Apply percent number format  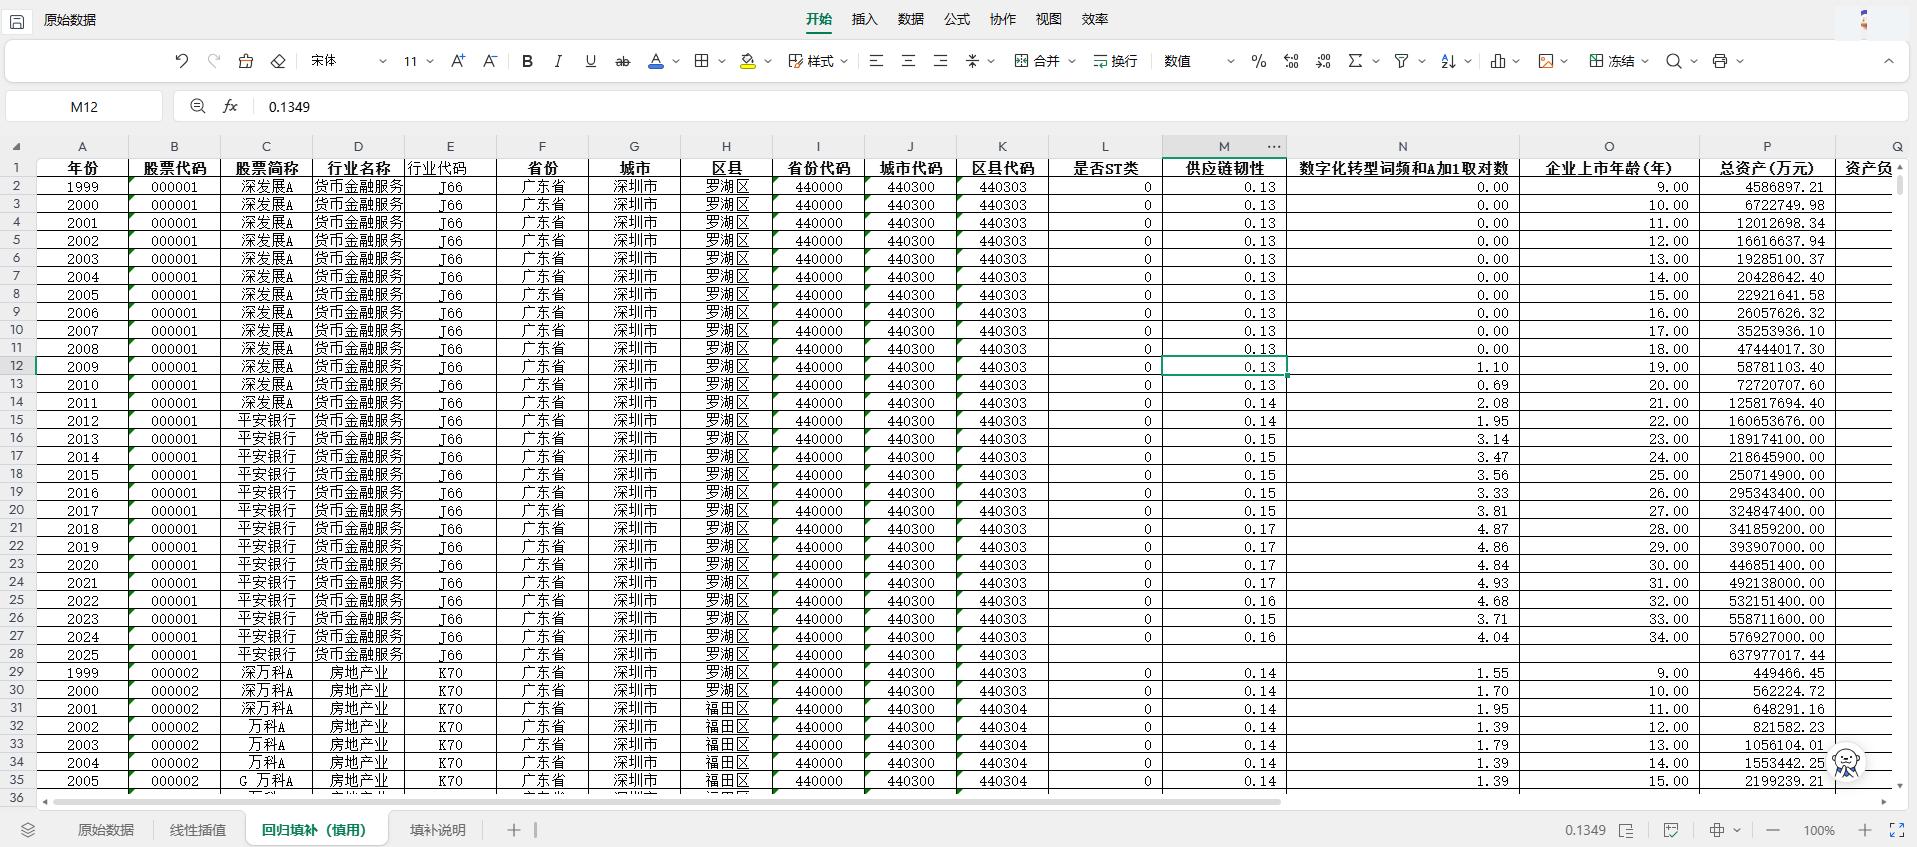(x=1259, y=61)
